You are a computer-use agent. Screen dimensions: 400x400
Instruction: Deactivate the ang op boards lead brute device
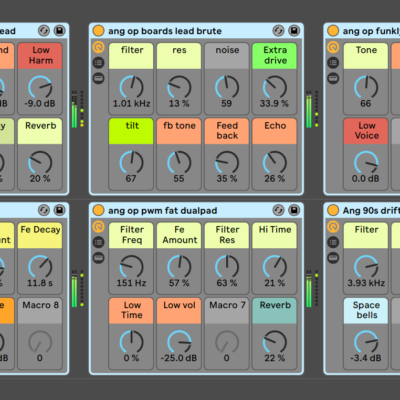pyautogui.click(x=98, y=31)
